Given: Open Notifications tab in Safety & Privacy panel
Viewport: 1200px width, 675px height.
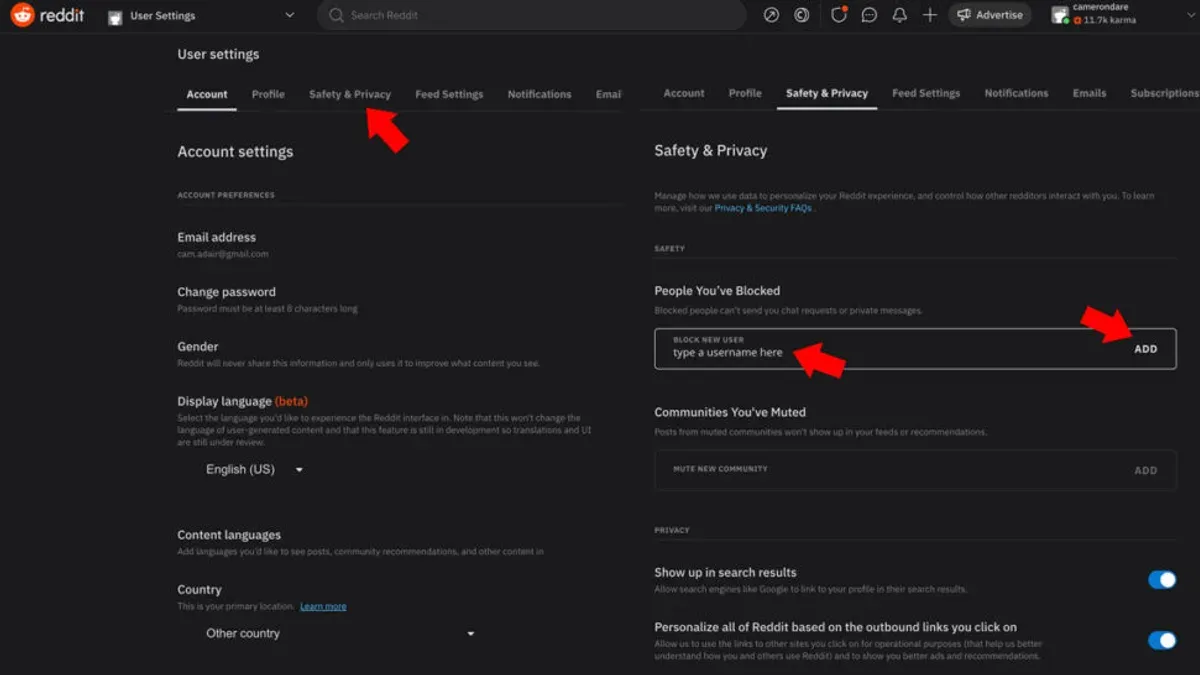Looking at the screenshot, I should tap(1016, 93).
